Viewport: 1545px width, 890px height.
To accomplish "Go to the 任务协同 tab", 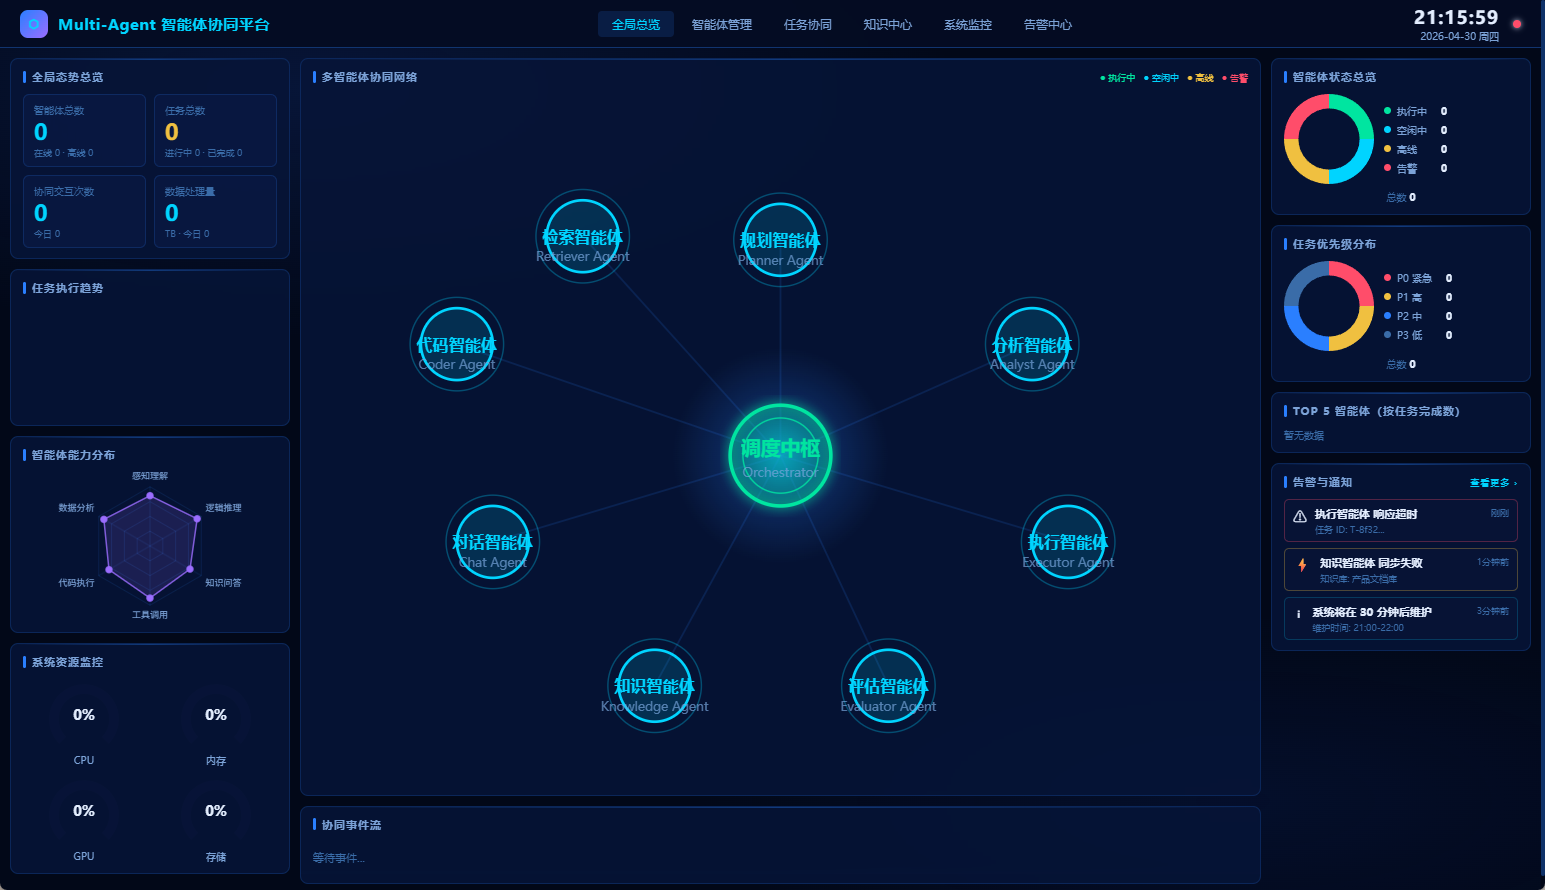I will pos(808,24).
